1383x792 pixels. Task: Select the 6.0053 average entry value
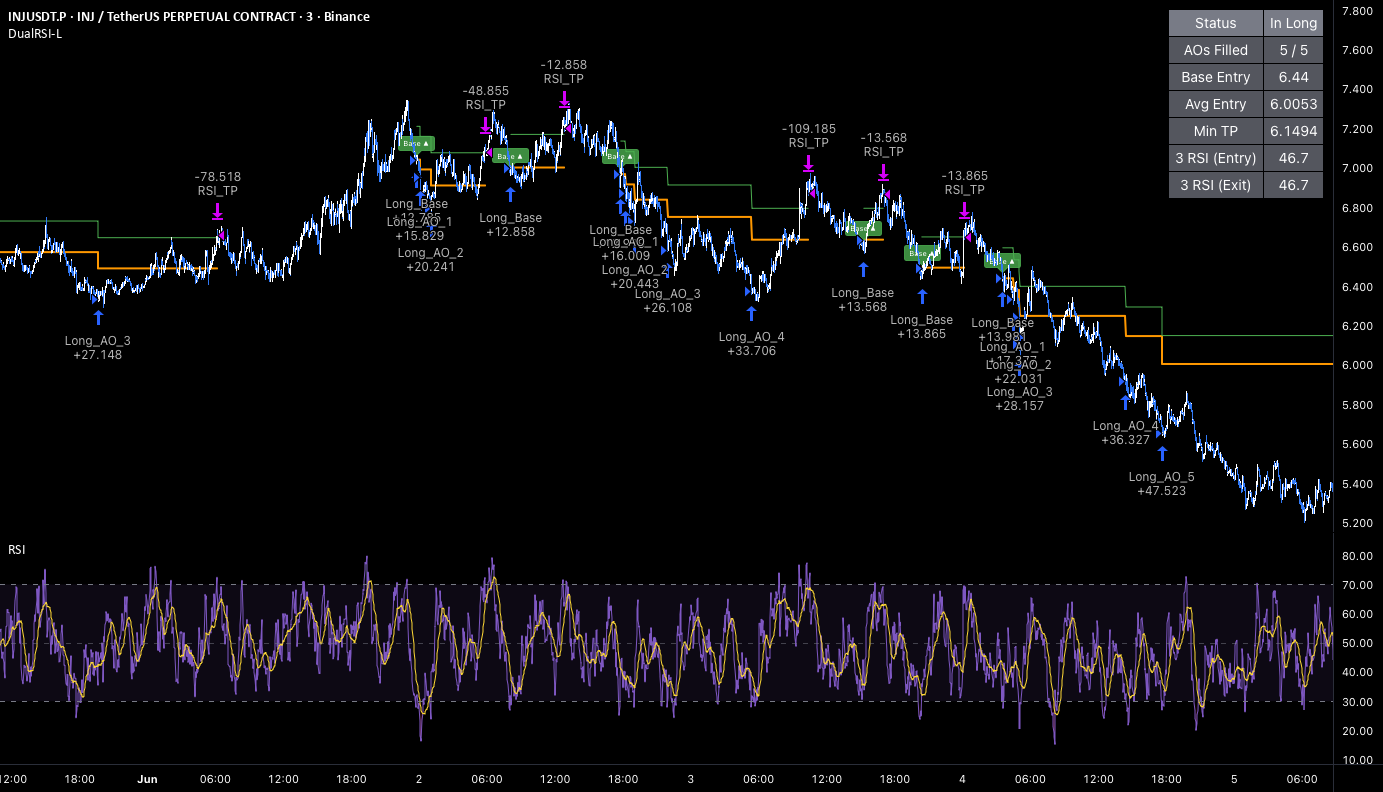[x=1293, y=104]
